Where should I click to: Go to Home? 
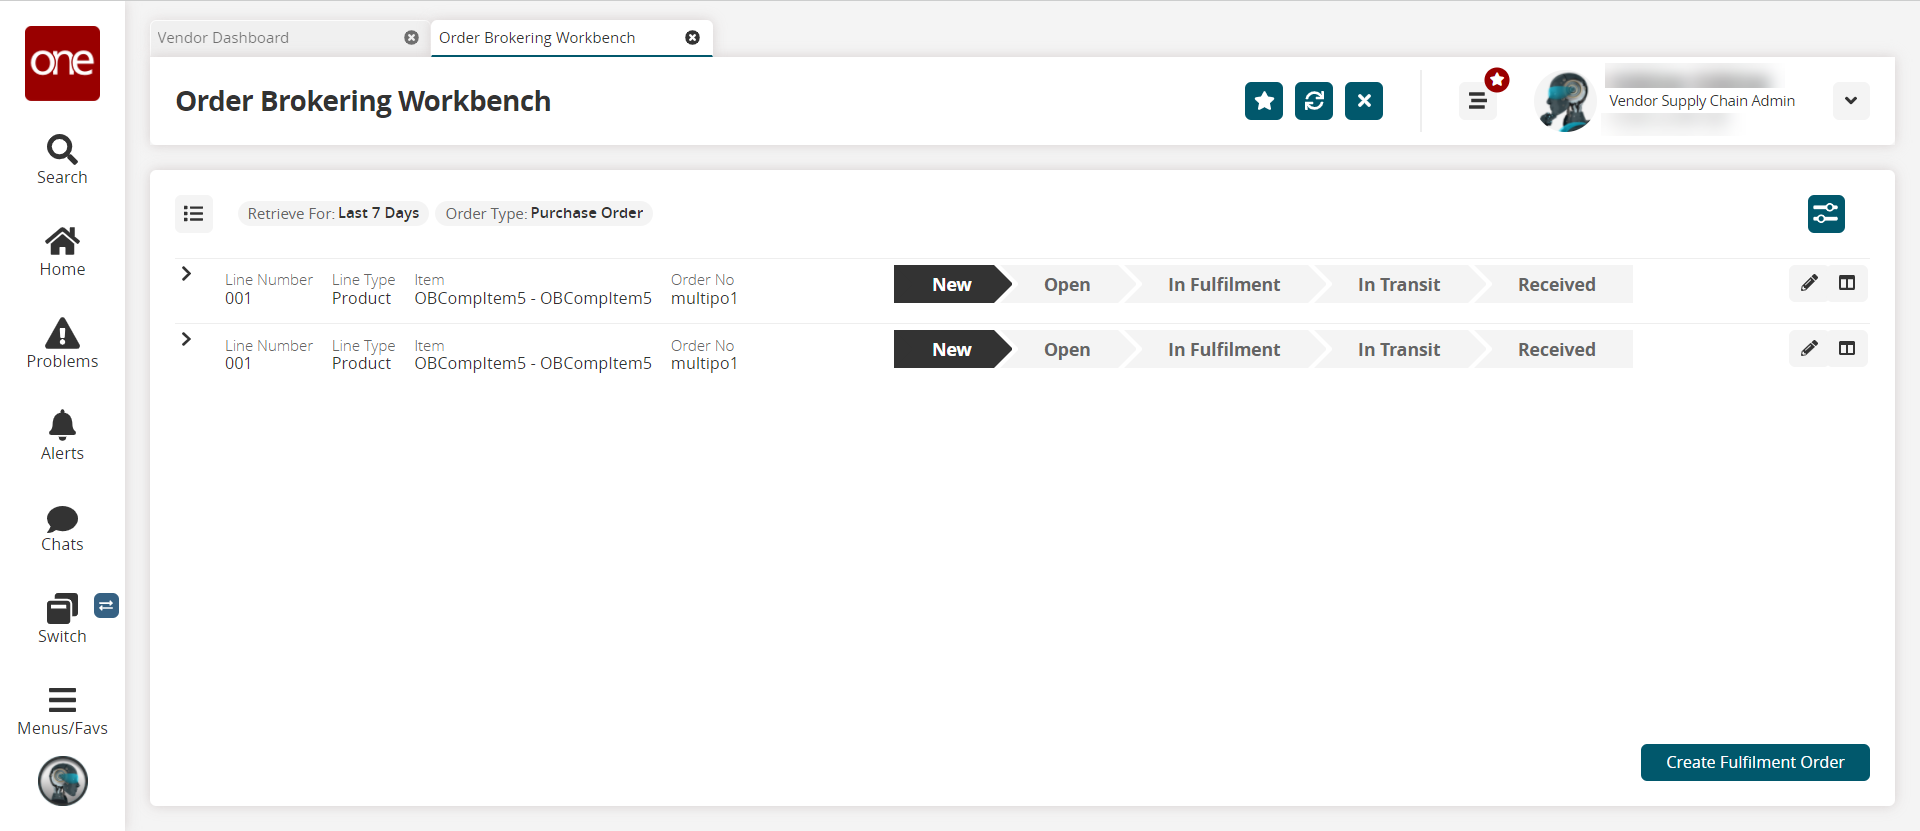(62, 252)
